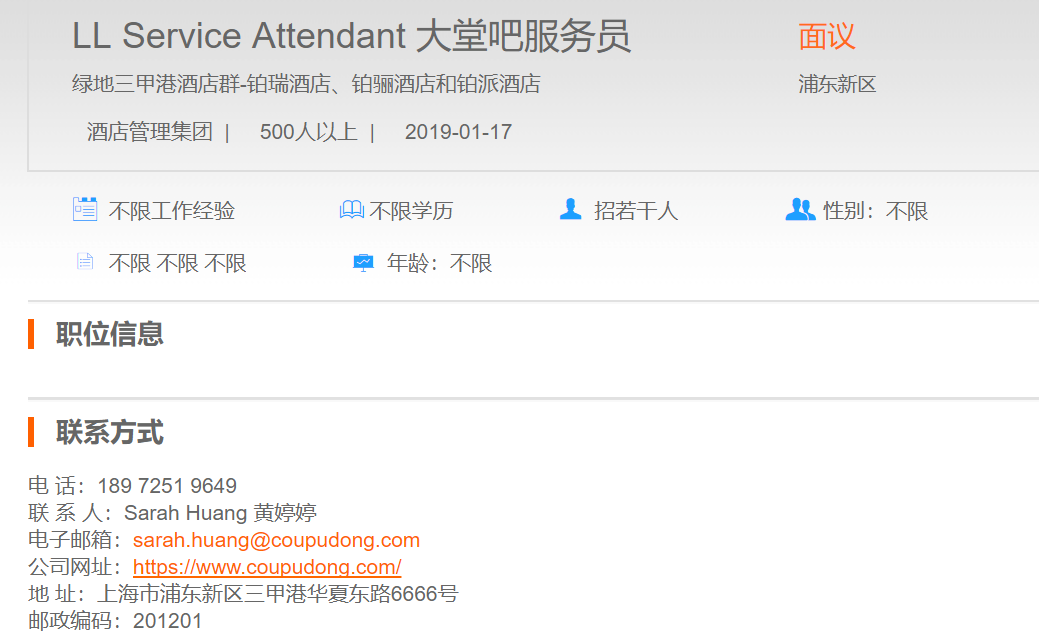Screen dimensions: 1039x635
Task: Click the phone number 189 7251 9649
Action: (167, 486)
